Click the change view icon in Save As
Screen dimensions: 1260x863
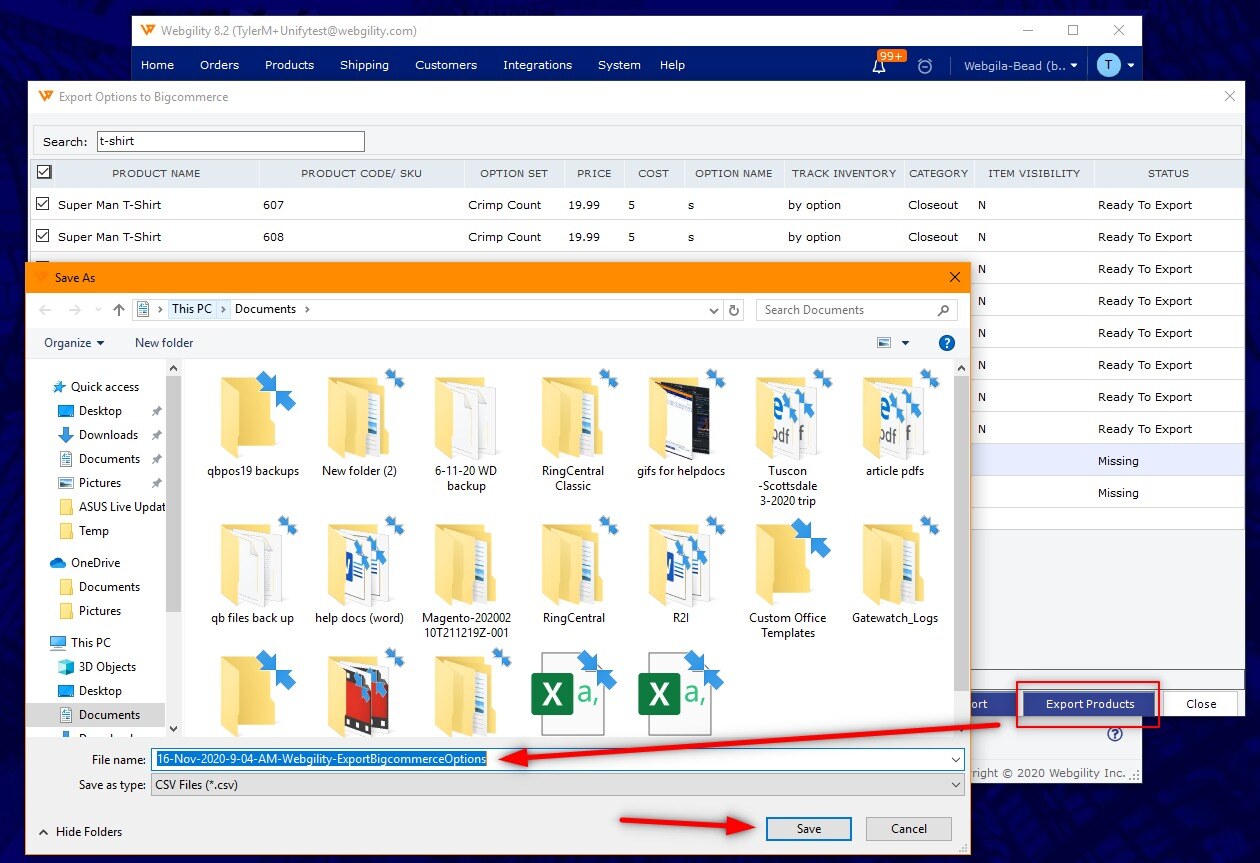pyautogui.click(x=884, y=343)
